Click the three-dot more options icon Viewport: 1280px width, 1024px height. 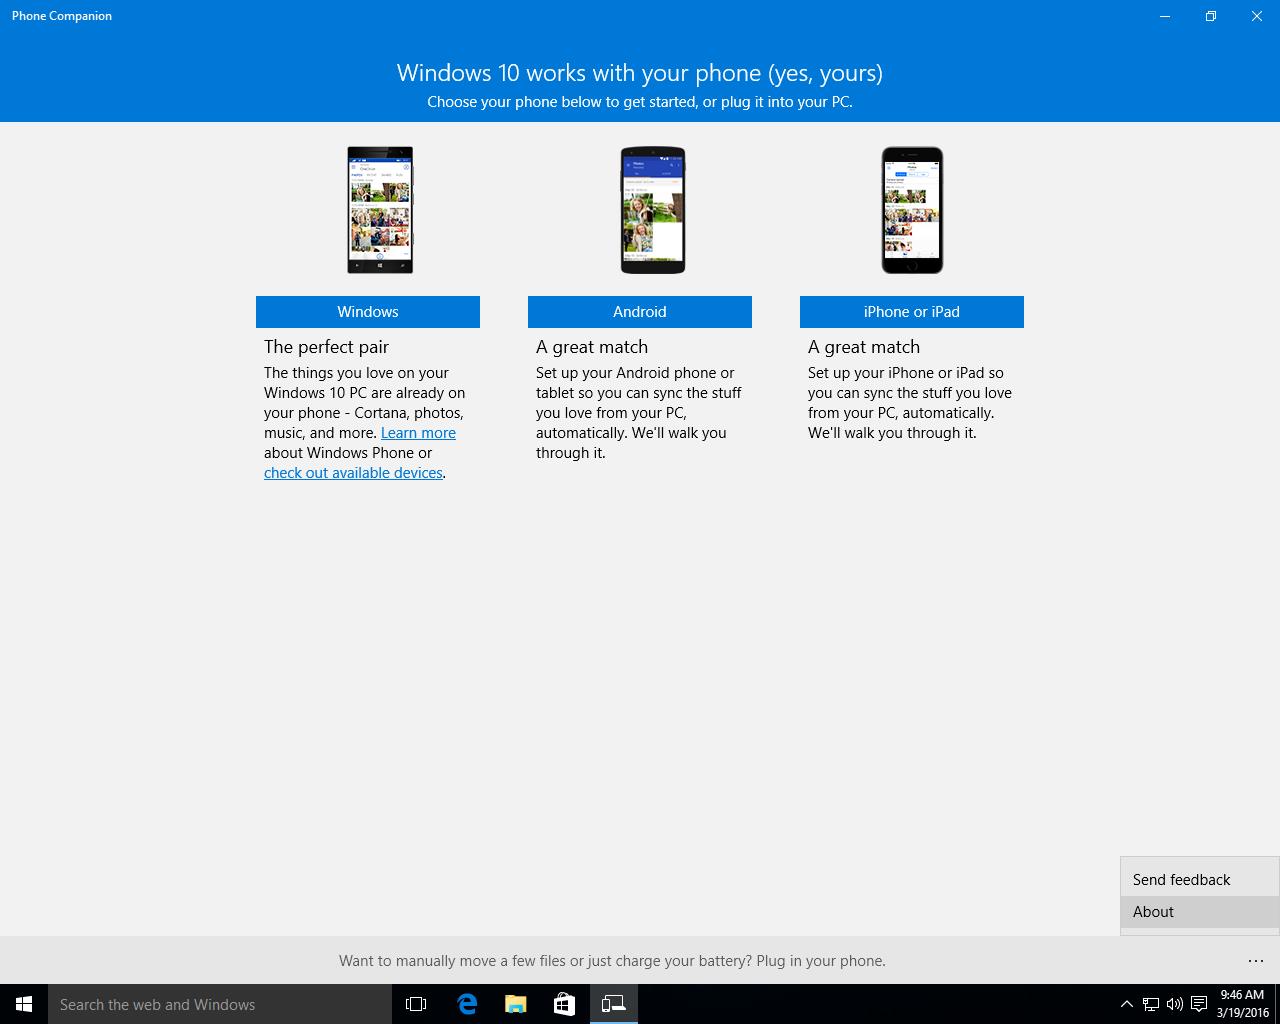point(1256,961)
